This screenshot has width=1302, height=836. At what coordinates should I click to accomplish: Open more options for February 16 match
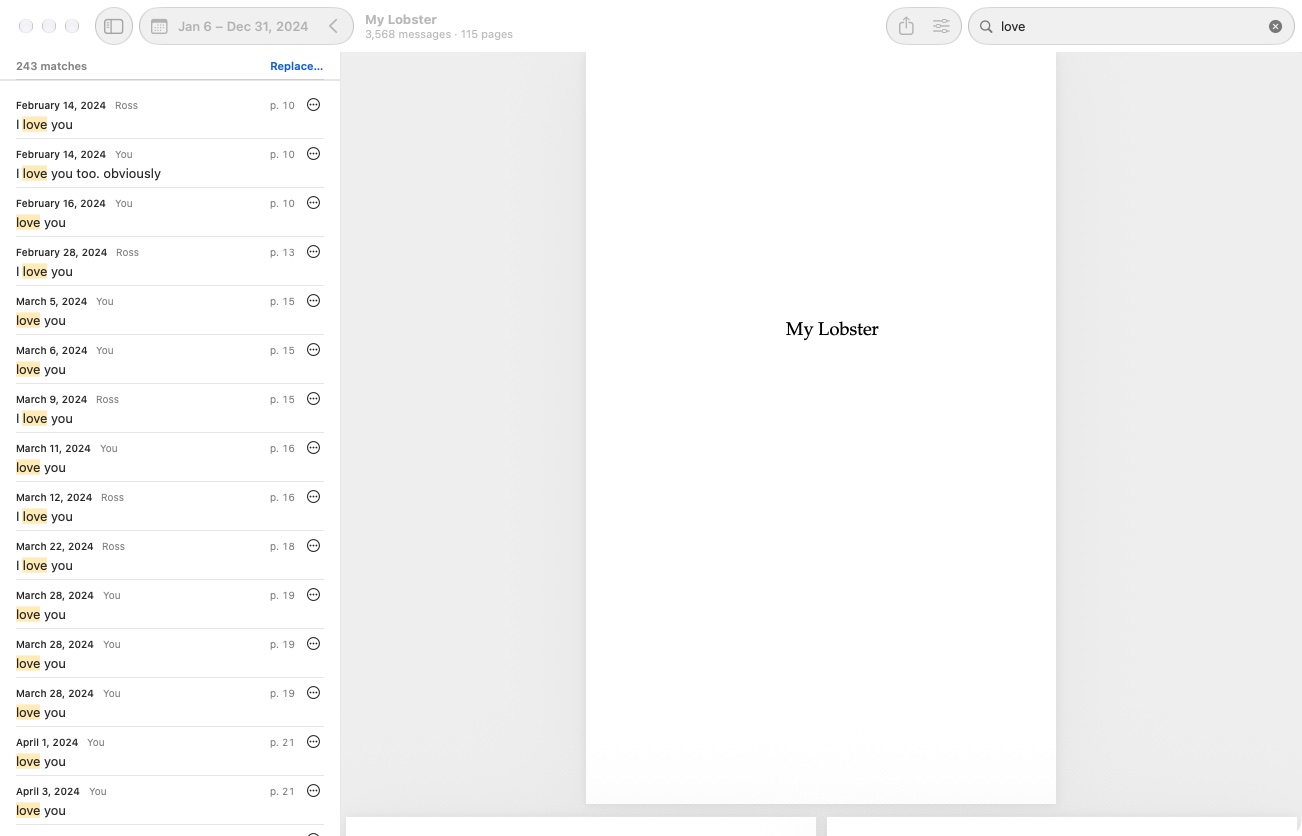[313, 203]
